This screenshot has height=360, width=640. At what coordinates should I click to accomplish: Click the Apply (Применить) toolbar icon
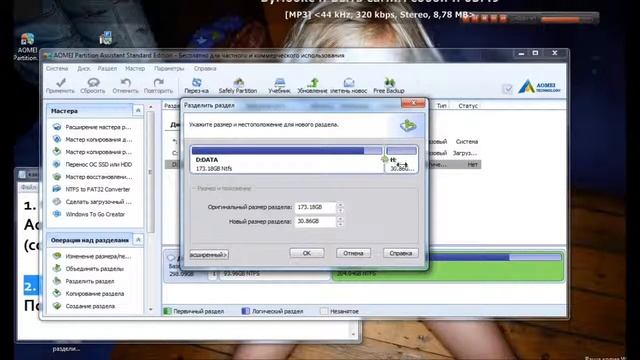pyautogui.click(x=60, y=86)
